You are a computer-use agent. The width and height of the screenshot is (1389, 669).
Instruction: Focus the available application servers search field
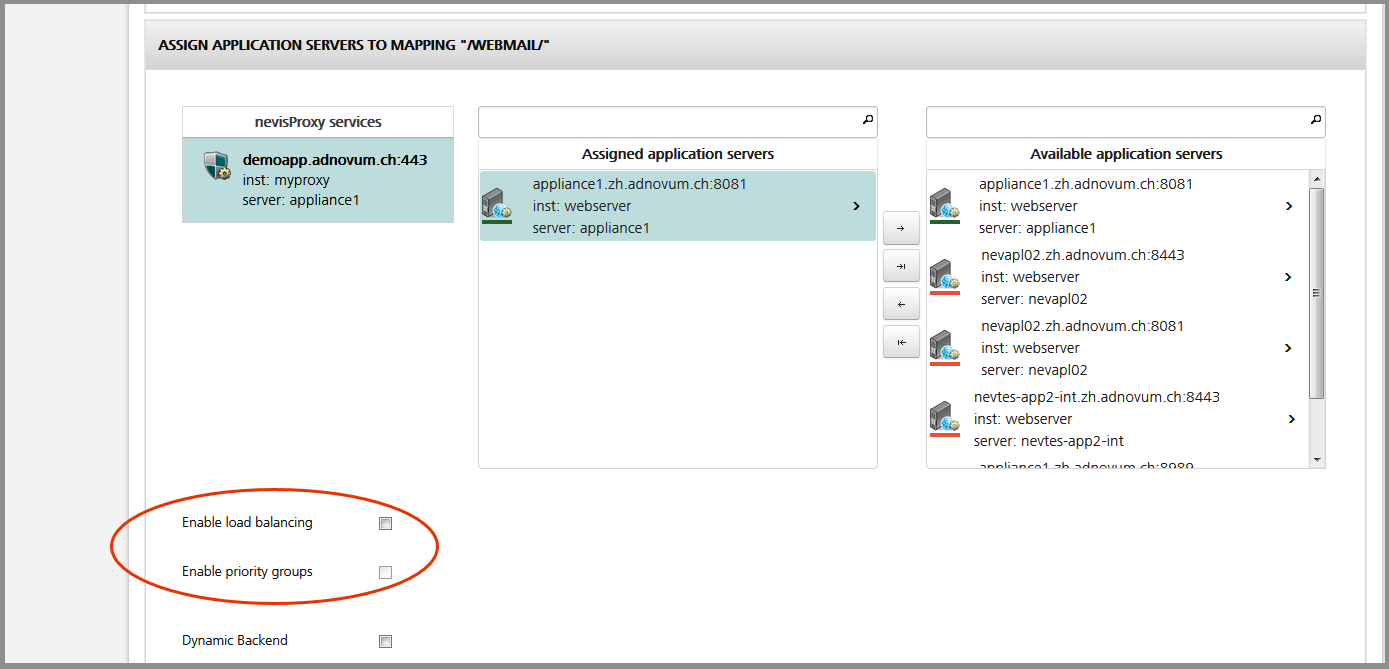click(1126, 122)
